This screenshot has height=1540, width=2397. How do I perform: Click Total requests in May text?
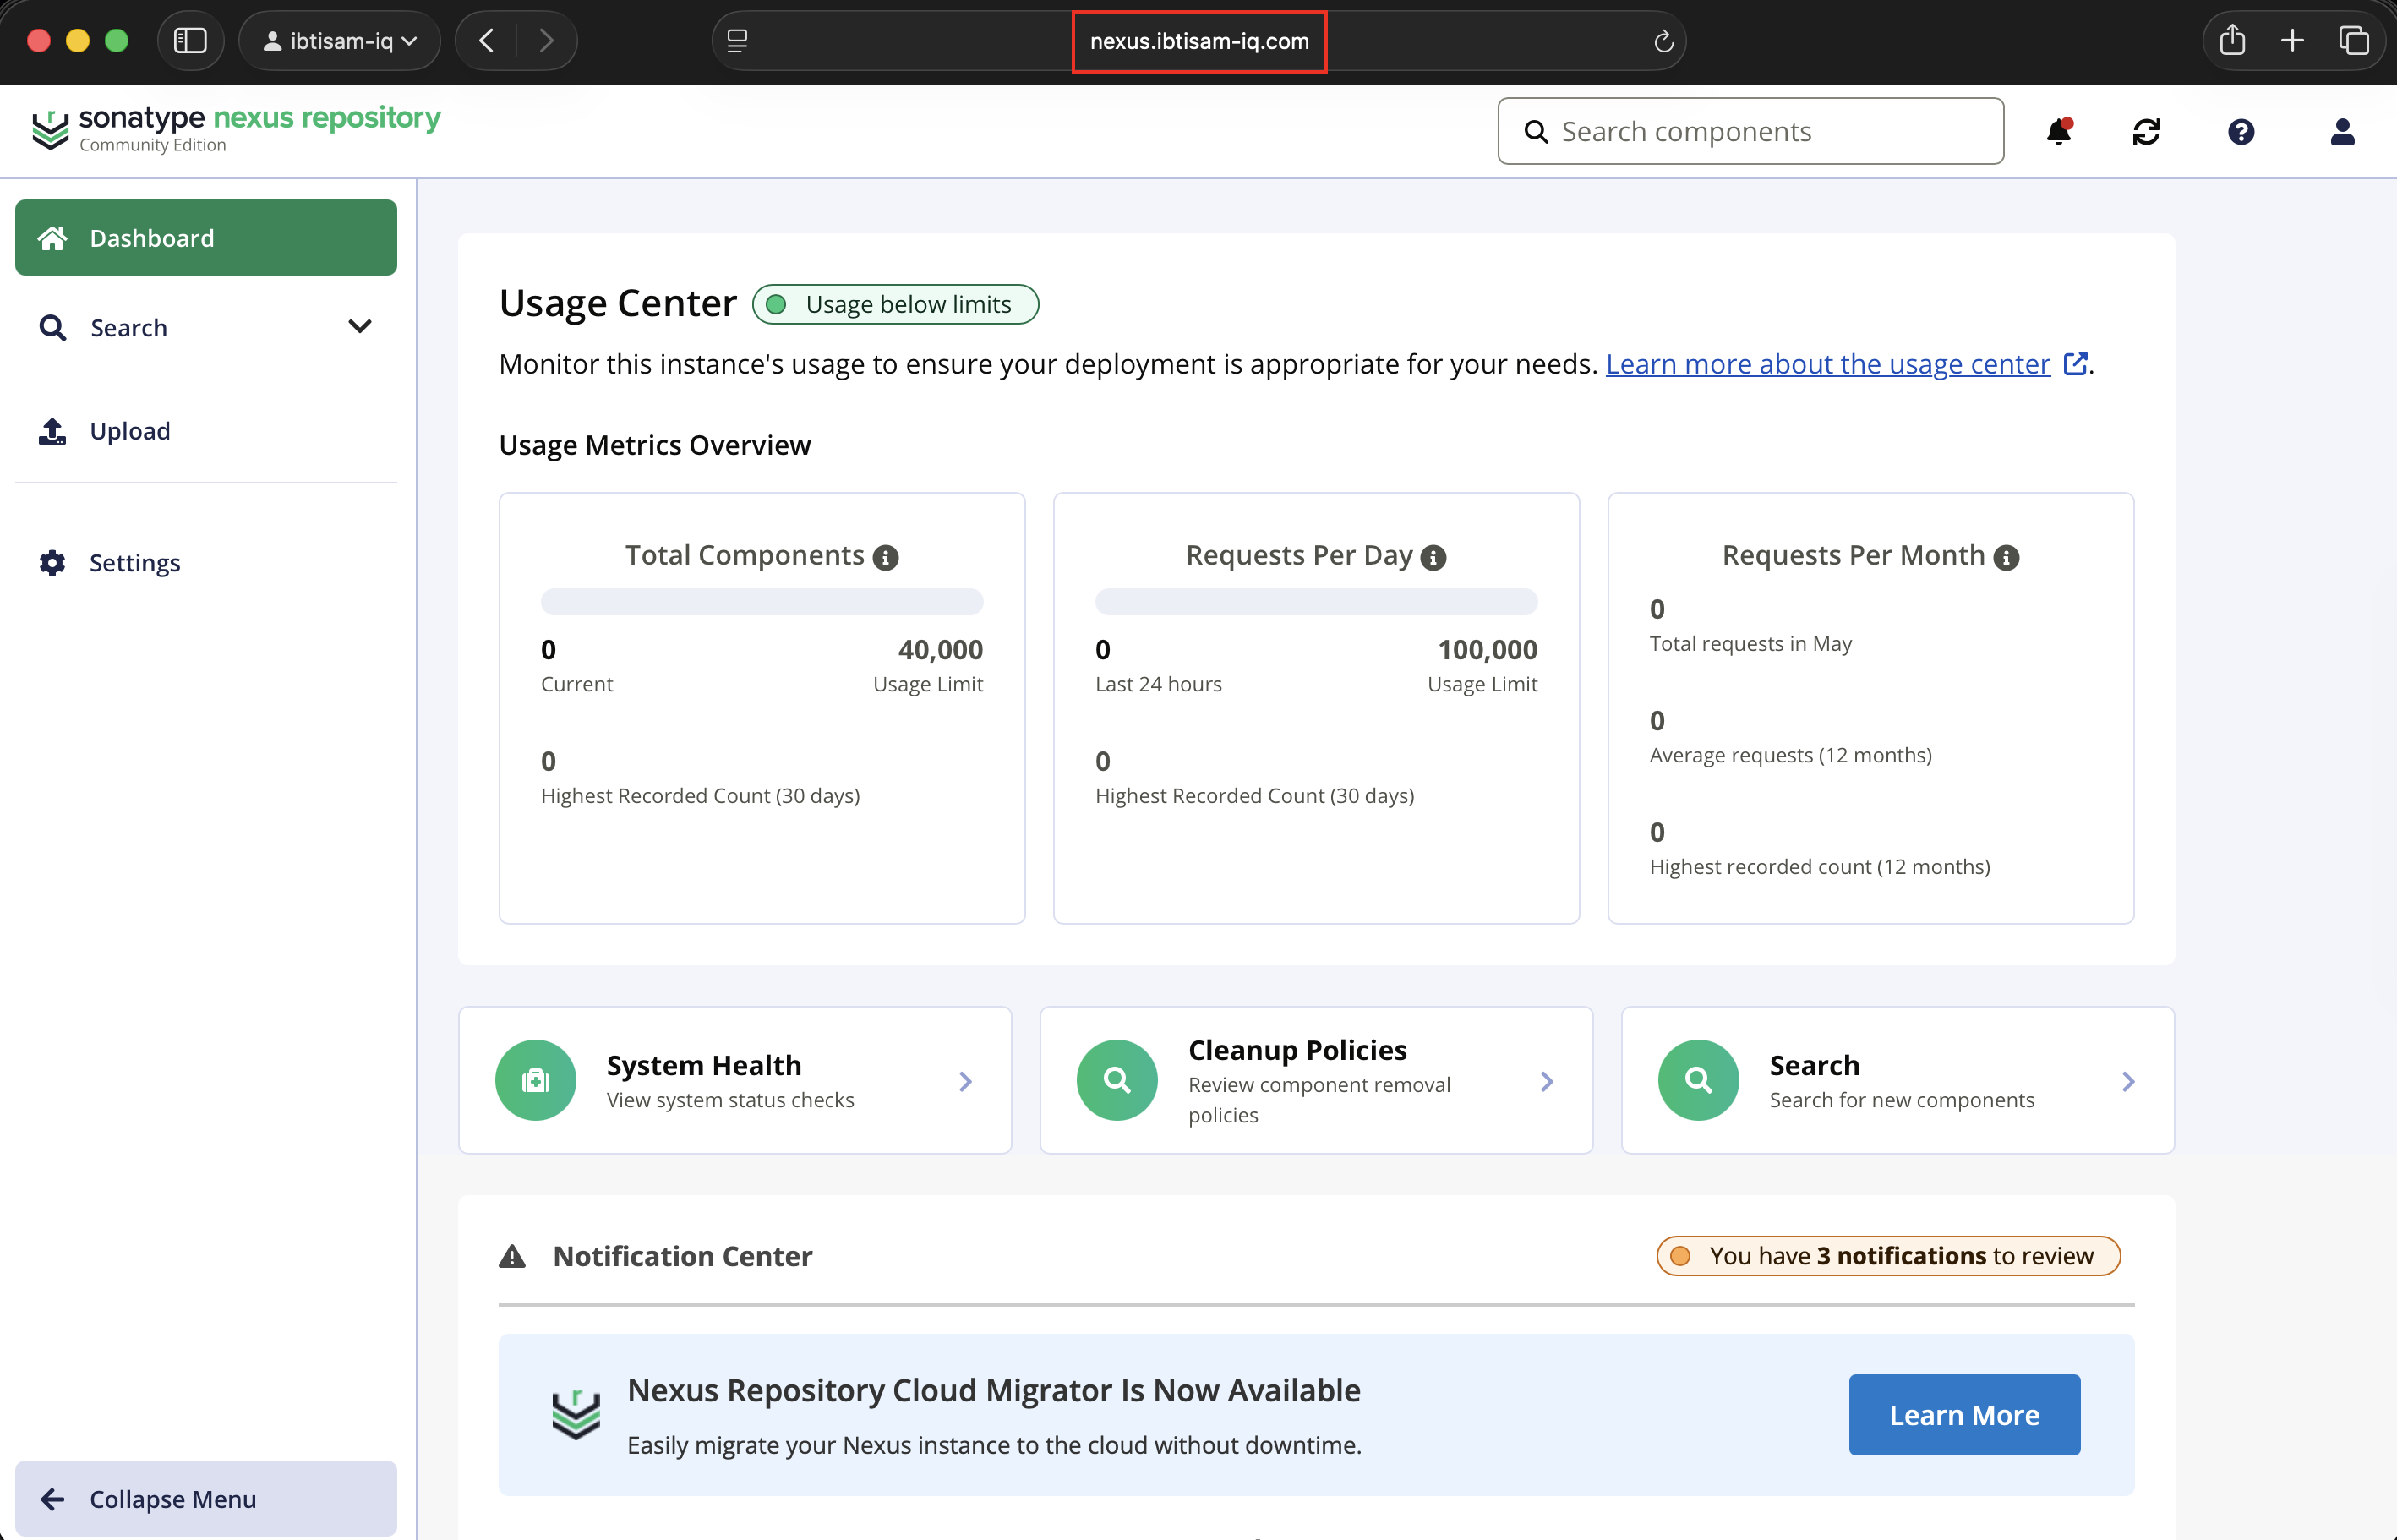[1750, 643]
